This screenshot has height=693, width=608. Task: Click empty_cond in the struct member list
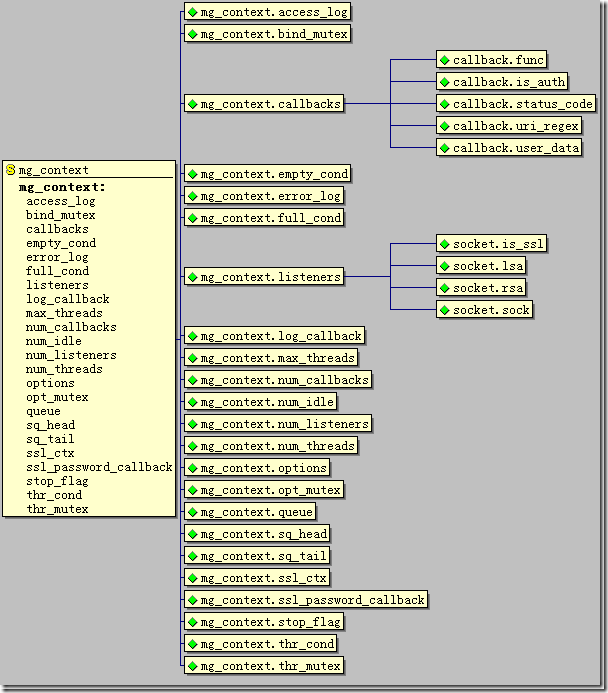61,244
